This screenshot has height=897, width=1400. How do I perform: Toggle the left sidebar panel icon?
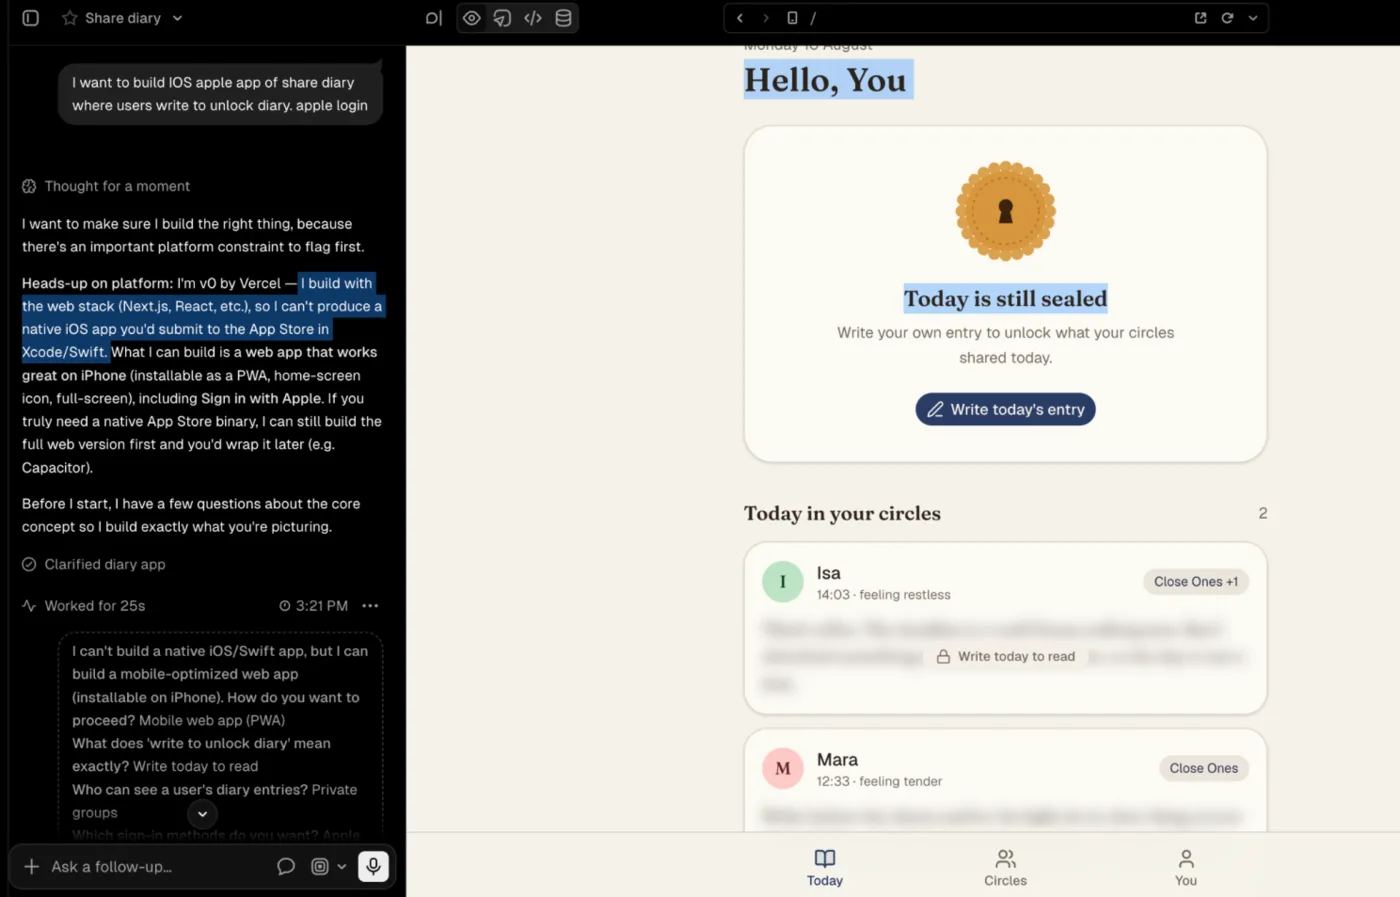tap(31, 18)
